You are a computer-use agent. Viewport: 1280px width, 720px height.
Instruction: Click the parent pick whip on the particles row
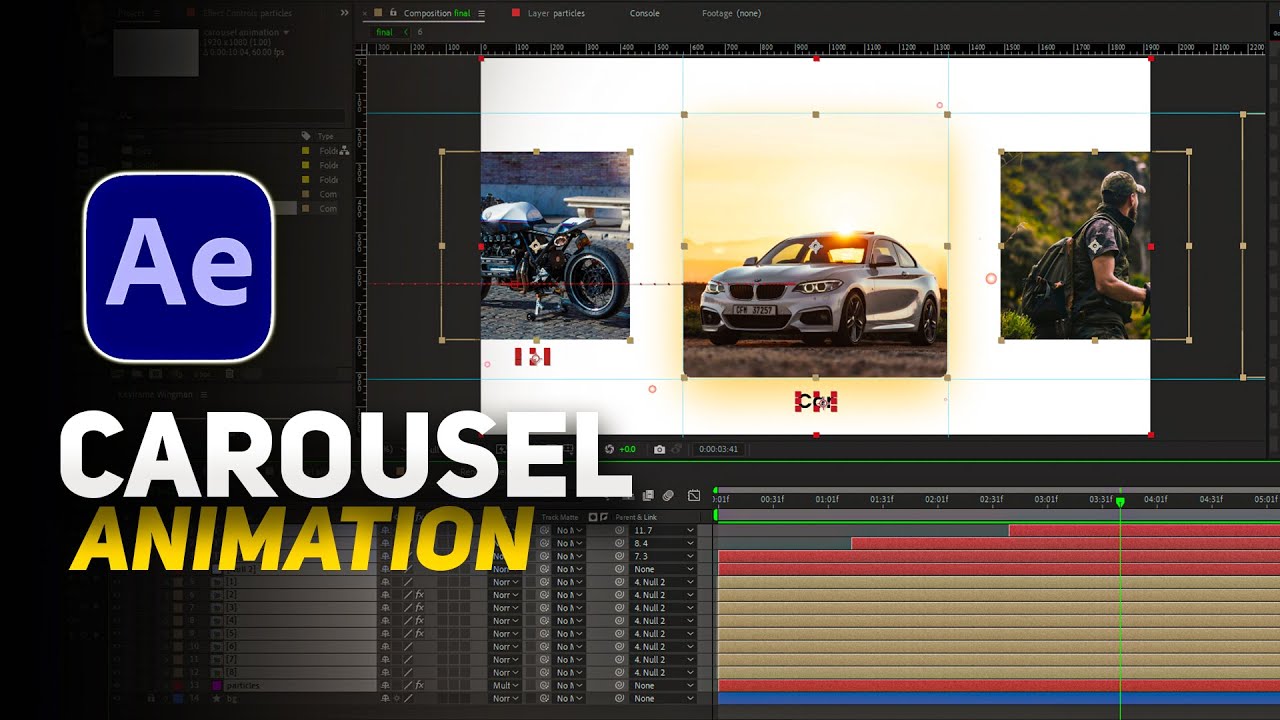click(x=622, y=686)
